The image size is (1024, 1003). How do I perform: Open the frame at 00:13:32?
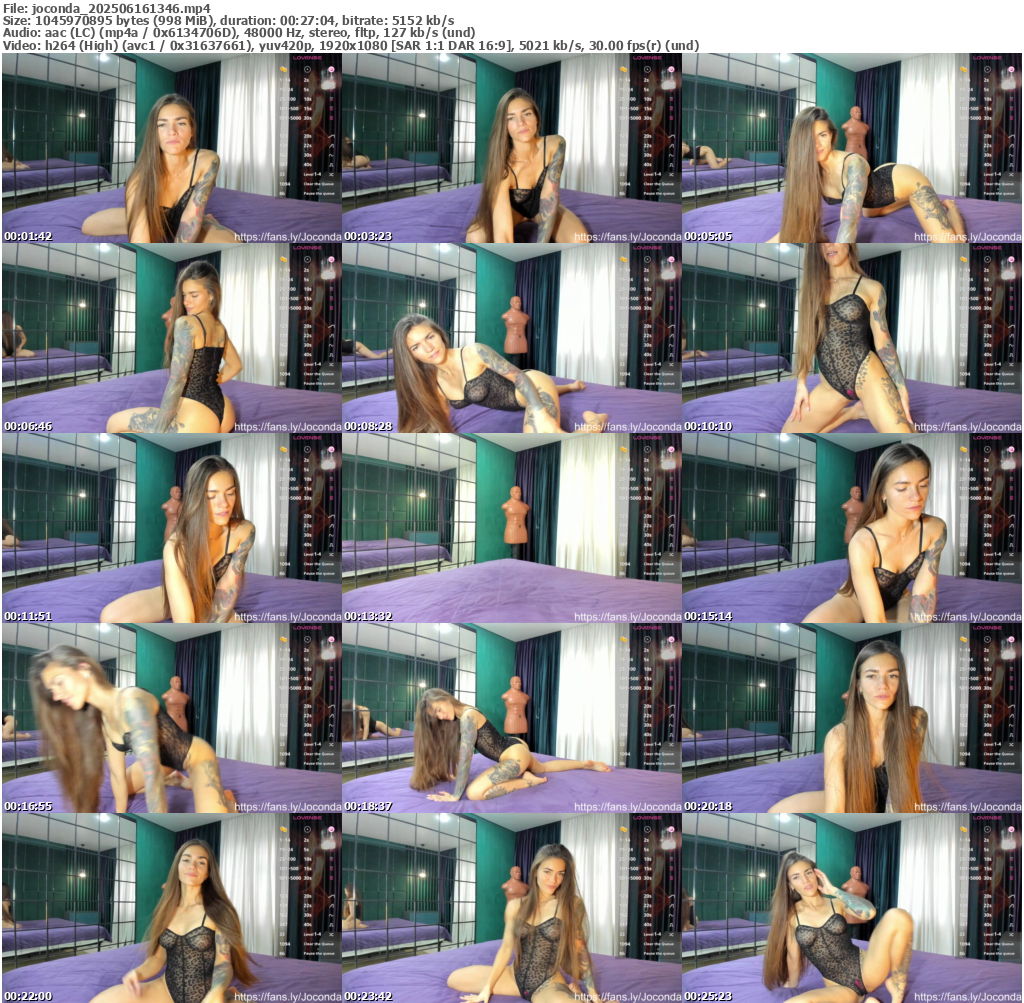click(x=512, y=528)
